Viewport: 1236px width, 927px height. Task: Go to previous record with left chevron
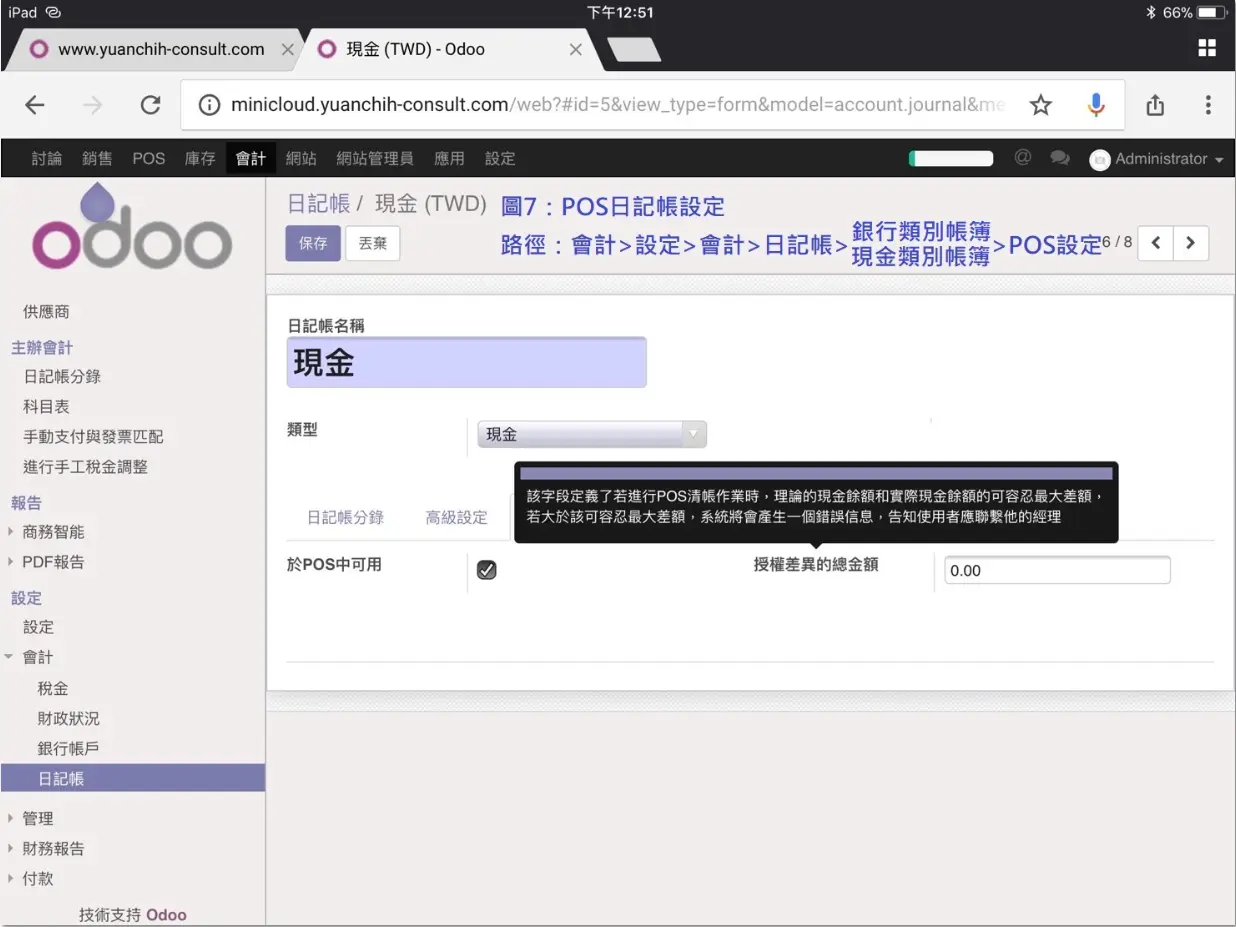(1155, 243)
